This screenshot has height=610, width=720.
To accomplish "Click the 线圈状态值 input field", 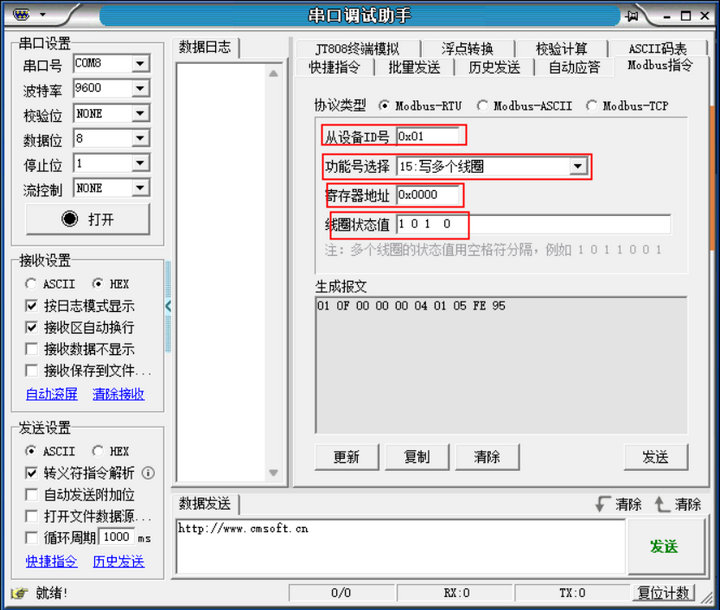I will pos(534,224).
